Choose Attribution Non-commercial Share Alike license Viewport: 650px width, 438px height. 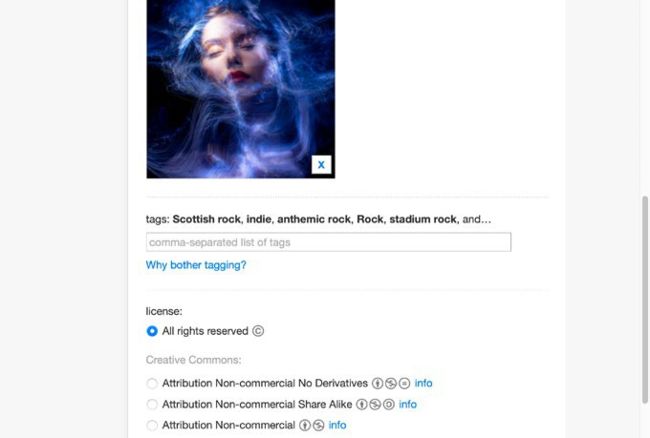[x=152, y=404]
